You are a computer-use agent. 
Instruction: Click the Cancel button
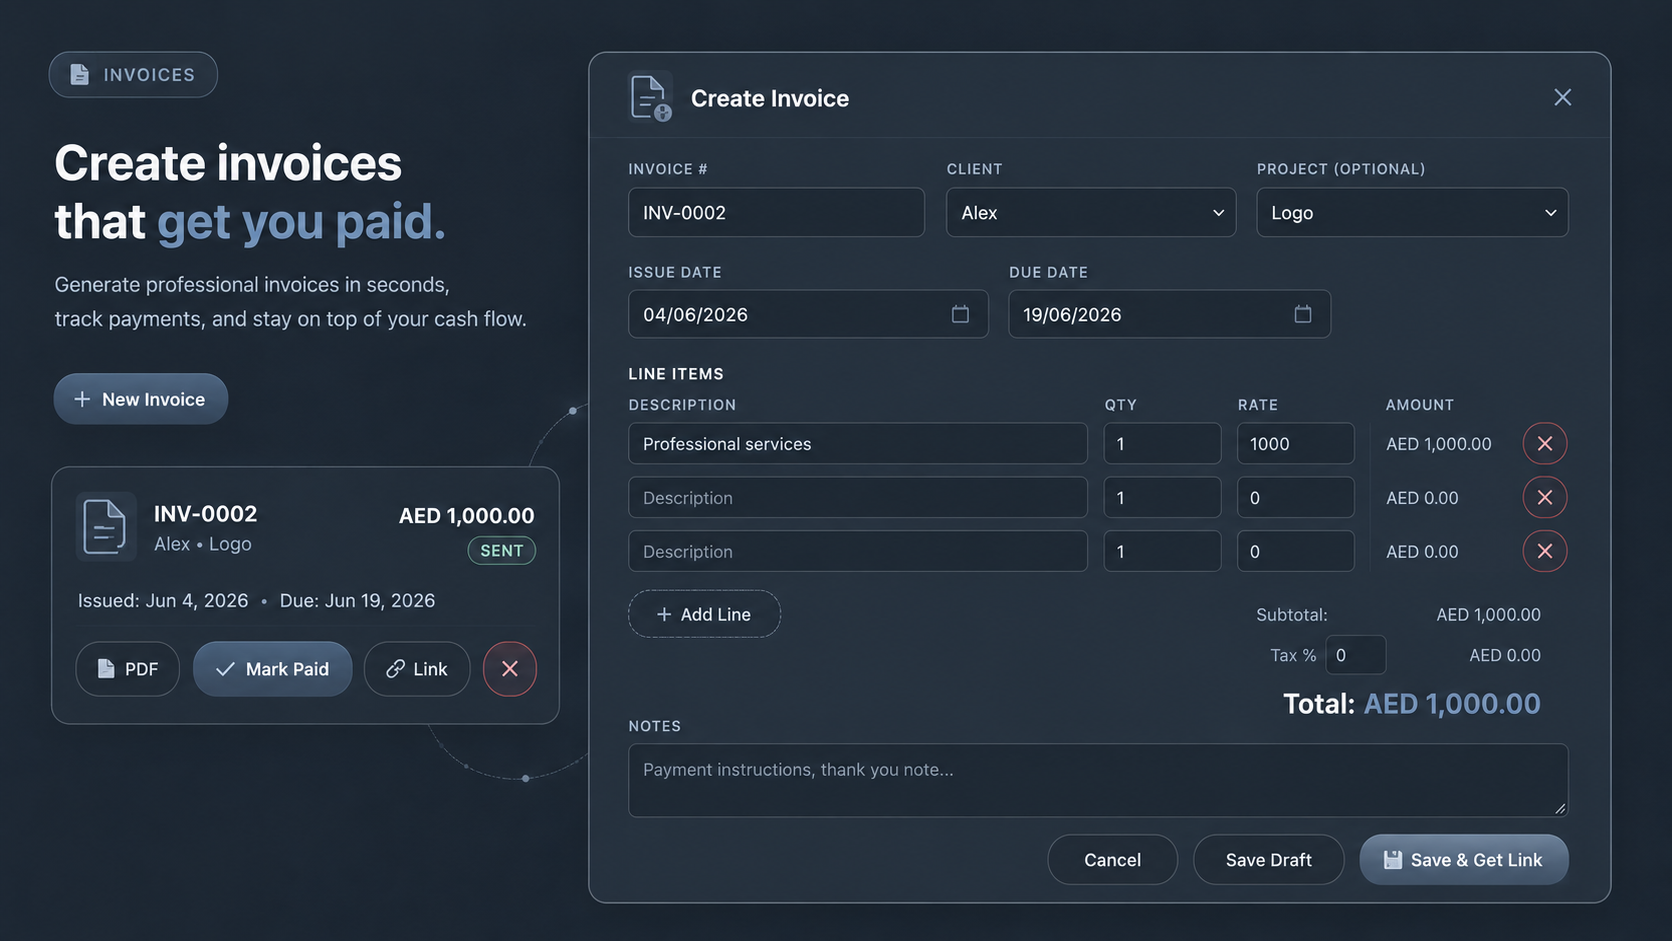[1112, 860]
